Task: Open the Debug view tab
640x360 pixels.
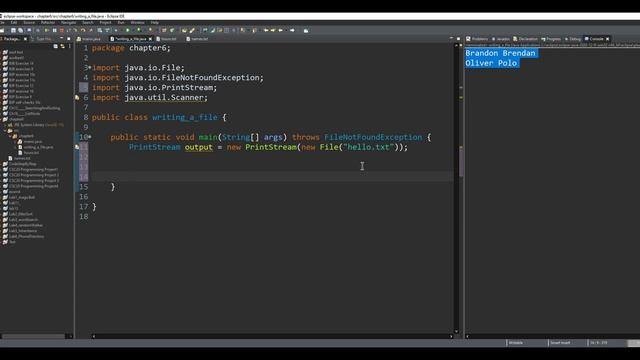Action: (x=573, y=39)
